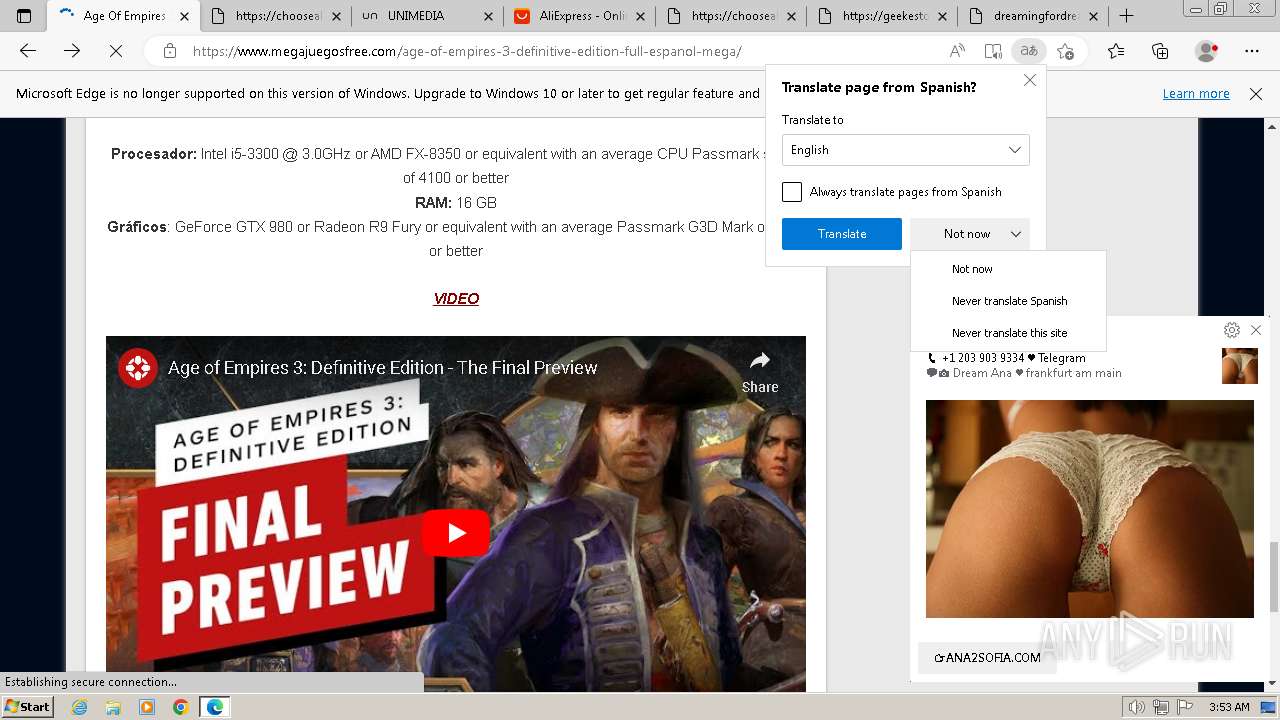Image resolution: width=1280 pixels, height=720 pixels.
Task: Close the AliExpress tab
Action: [x=640, y=16]
